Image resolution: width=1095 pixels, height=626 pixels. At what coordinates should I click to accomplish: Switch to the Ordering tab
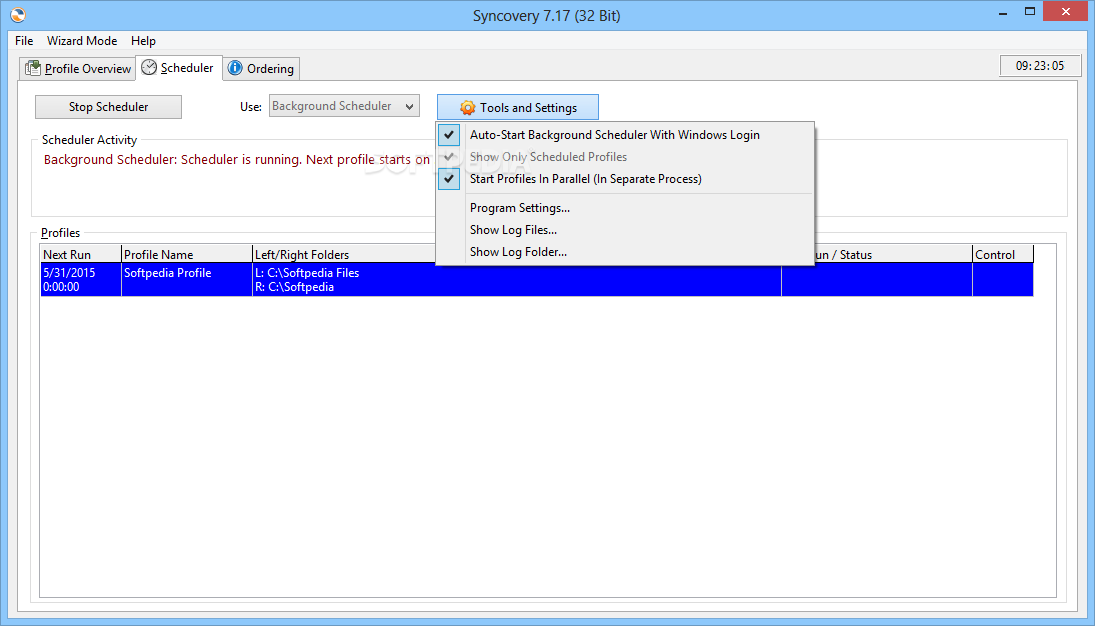[261, 68]
